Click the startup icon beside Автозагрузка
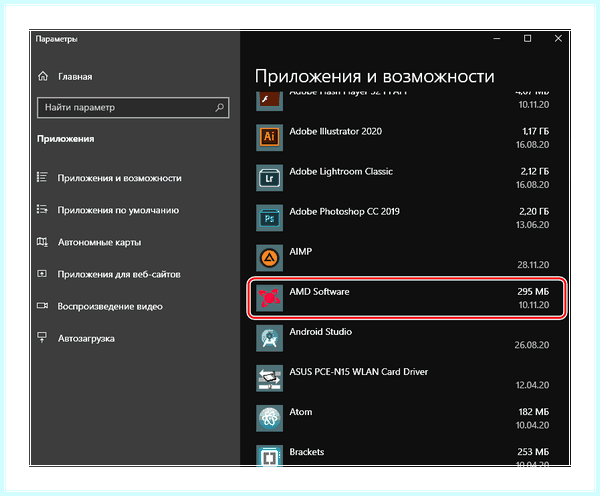Viewport: 600px width, 496px height. pyautogui.click(x=42, y=338)
